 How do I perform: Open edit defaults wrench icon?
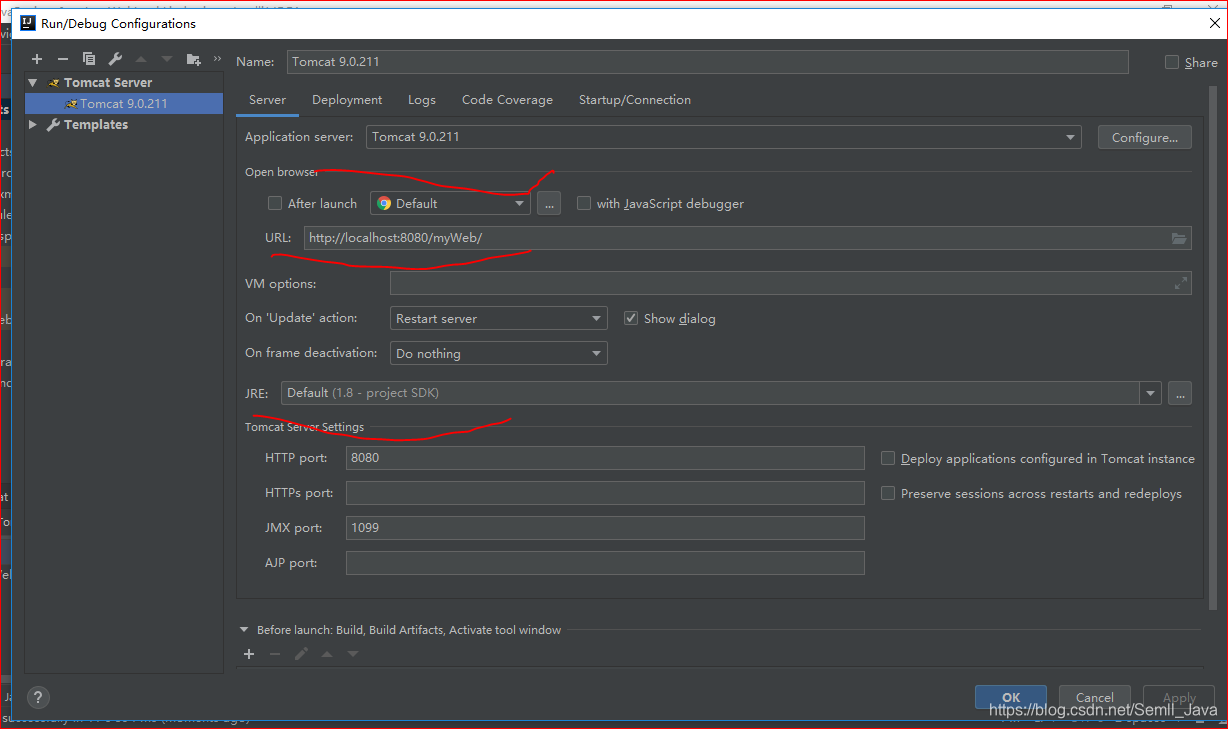[115, 59]
